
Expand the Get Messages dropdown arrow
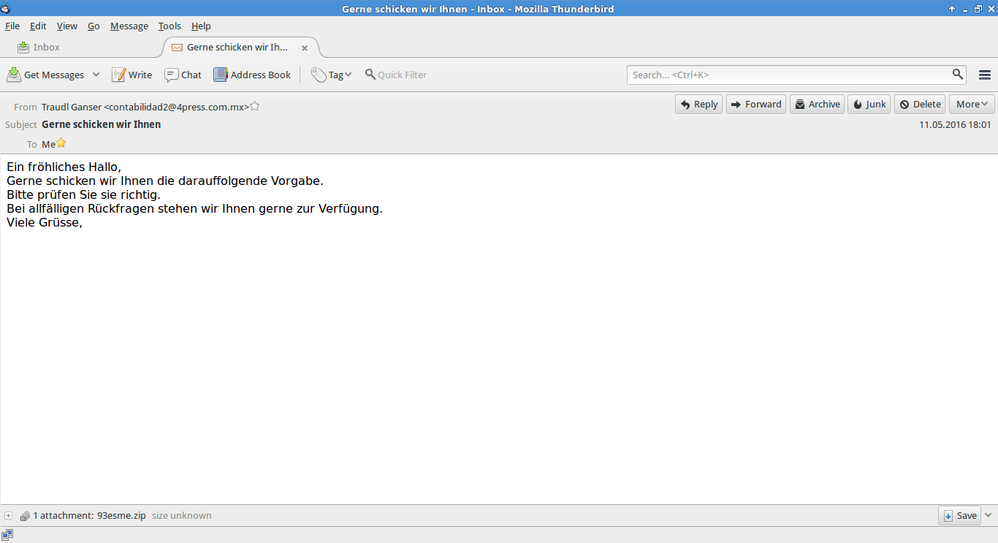(x=95, y=74)
